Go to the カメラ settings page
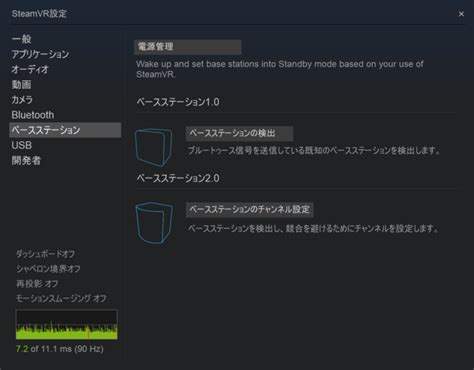The width and height of the screenshot is (474, 370). [22, 100]
